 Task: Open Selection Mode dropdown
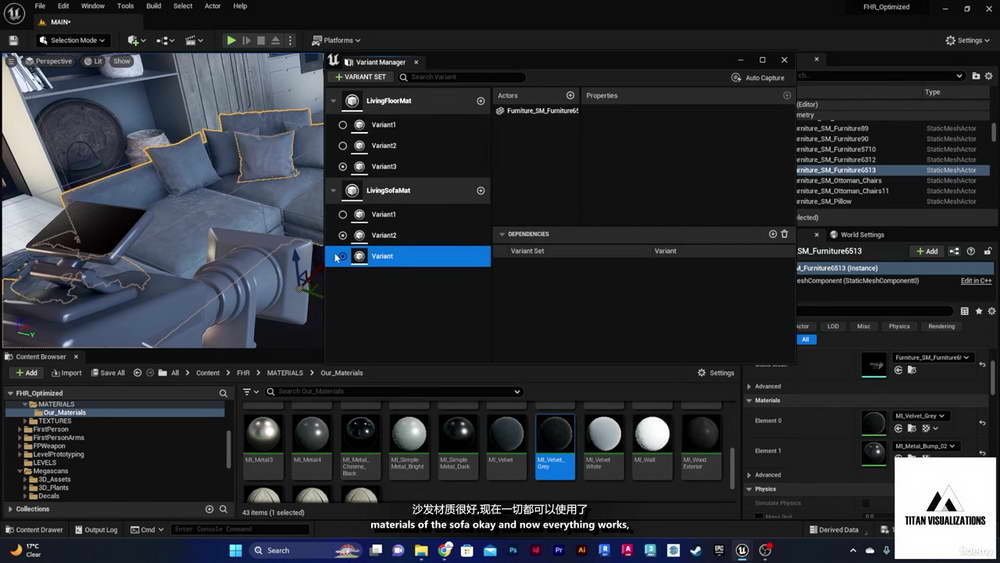click(72, 40)
